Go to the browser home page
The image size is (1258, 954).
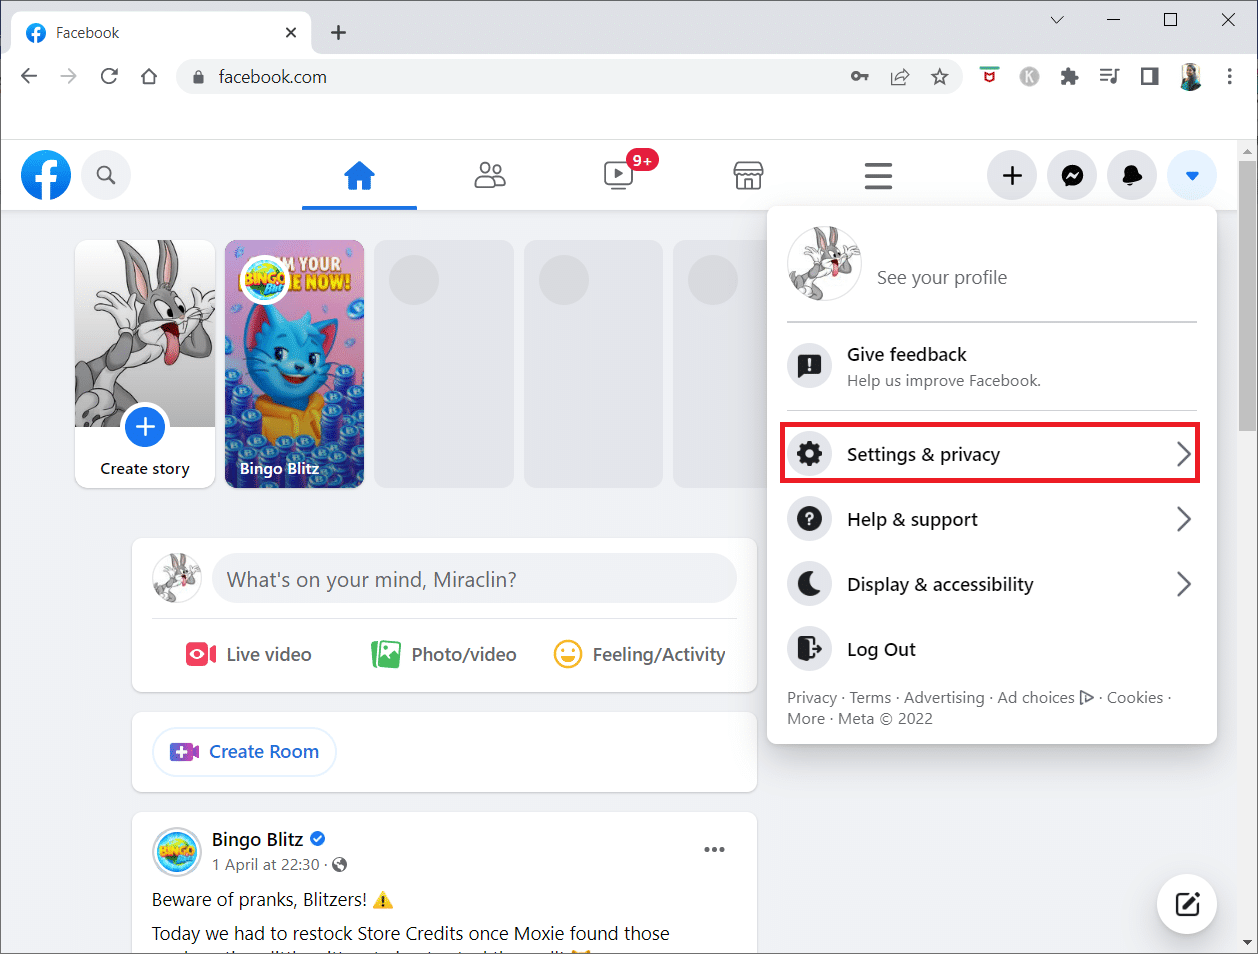click(x=149, y=76)
